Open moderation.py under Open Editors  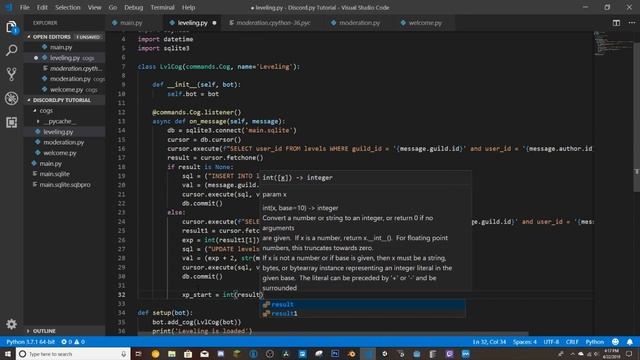click(64, 79)
